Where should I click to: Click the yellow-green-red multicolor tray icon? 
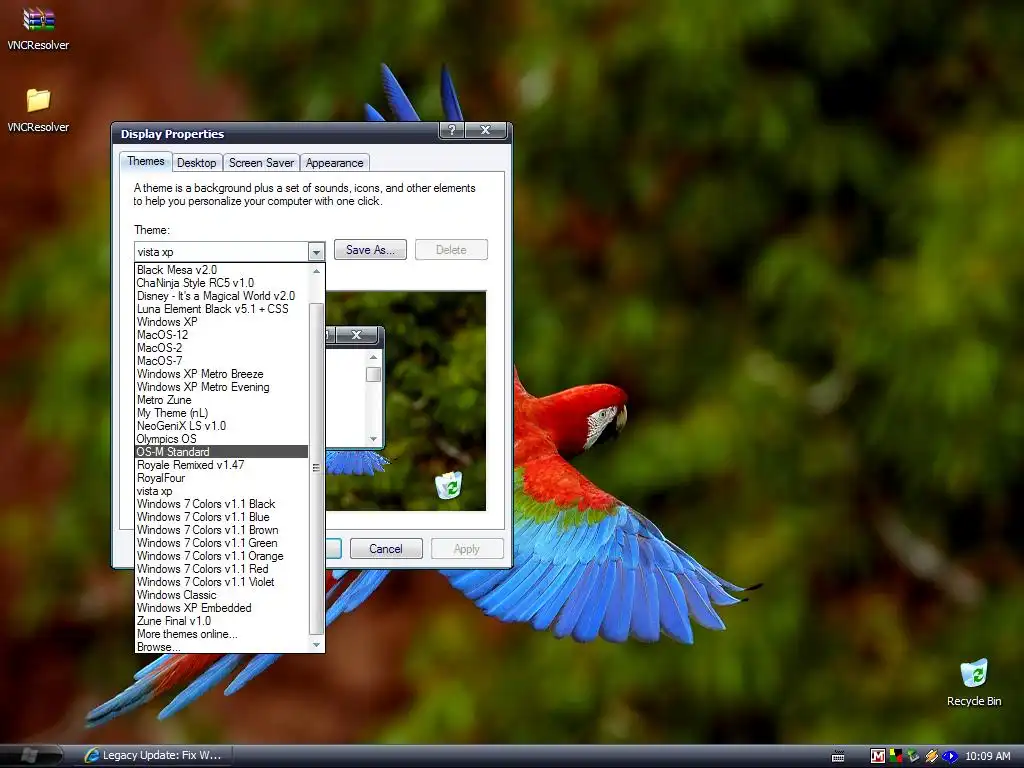(895, 756)
